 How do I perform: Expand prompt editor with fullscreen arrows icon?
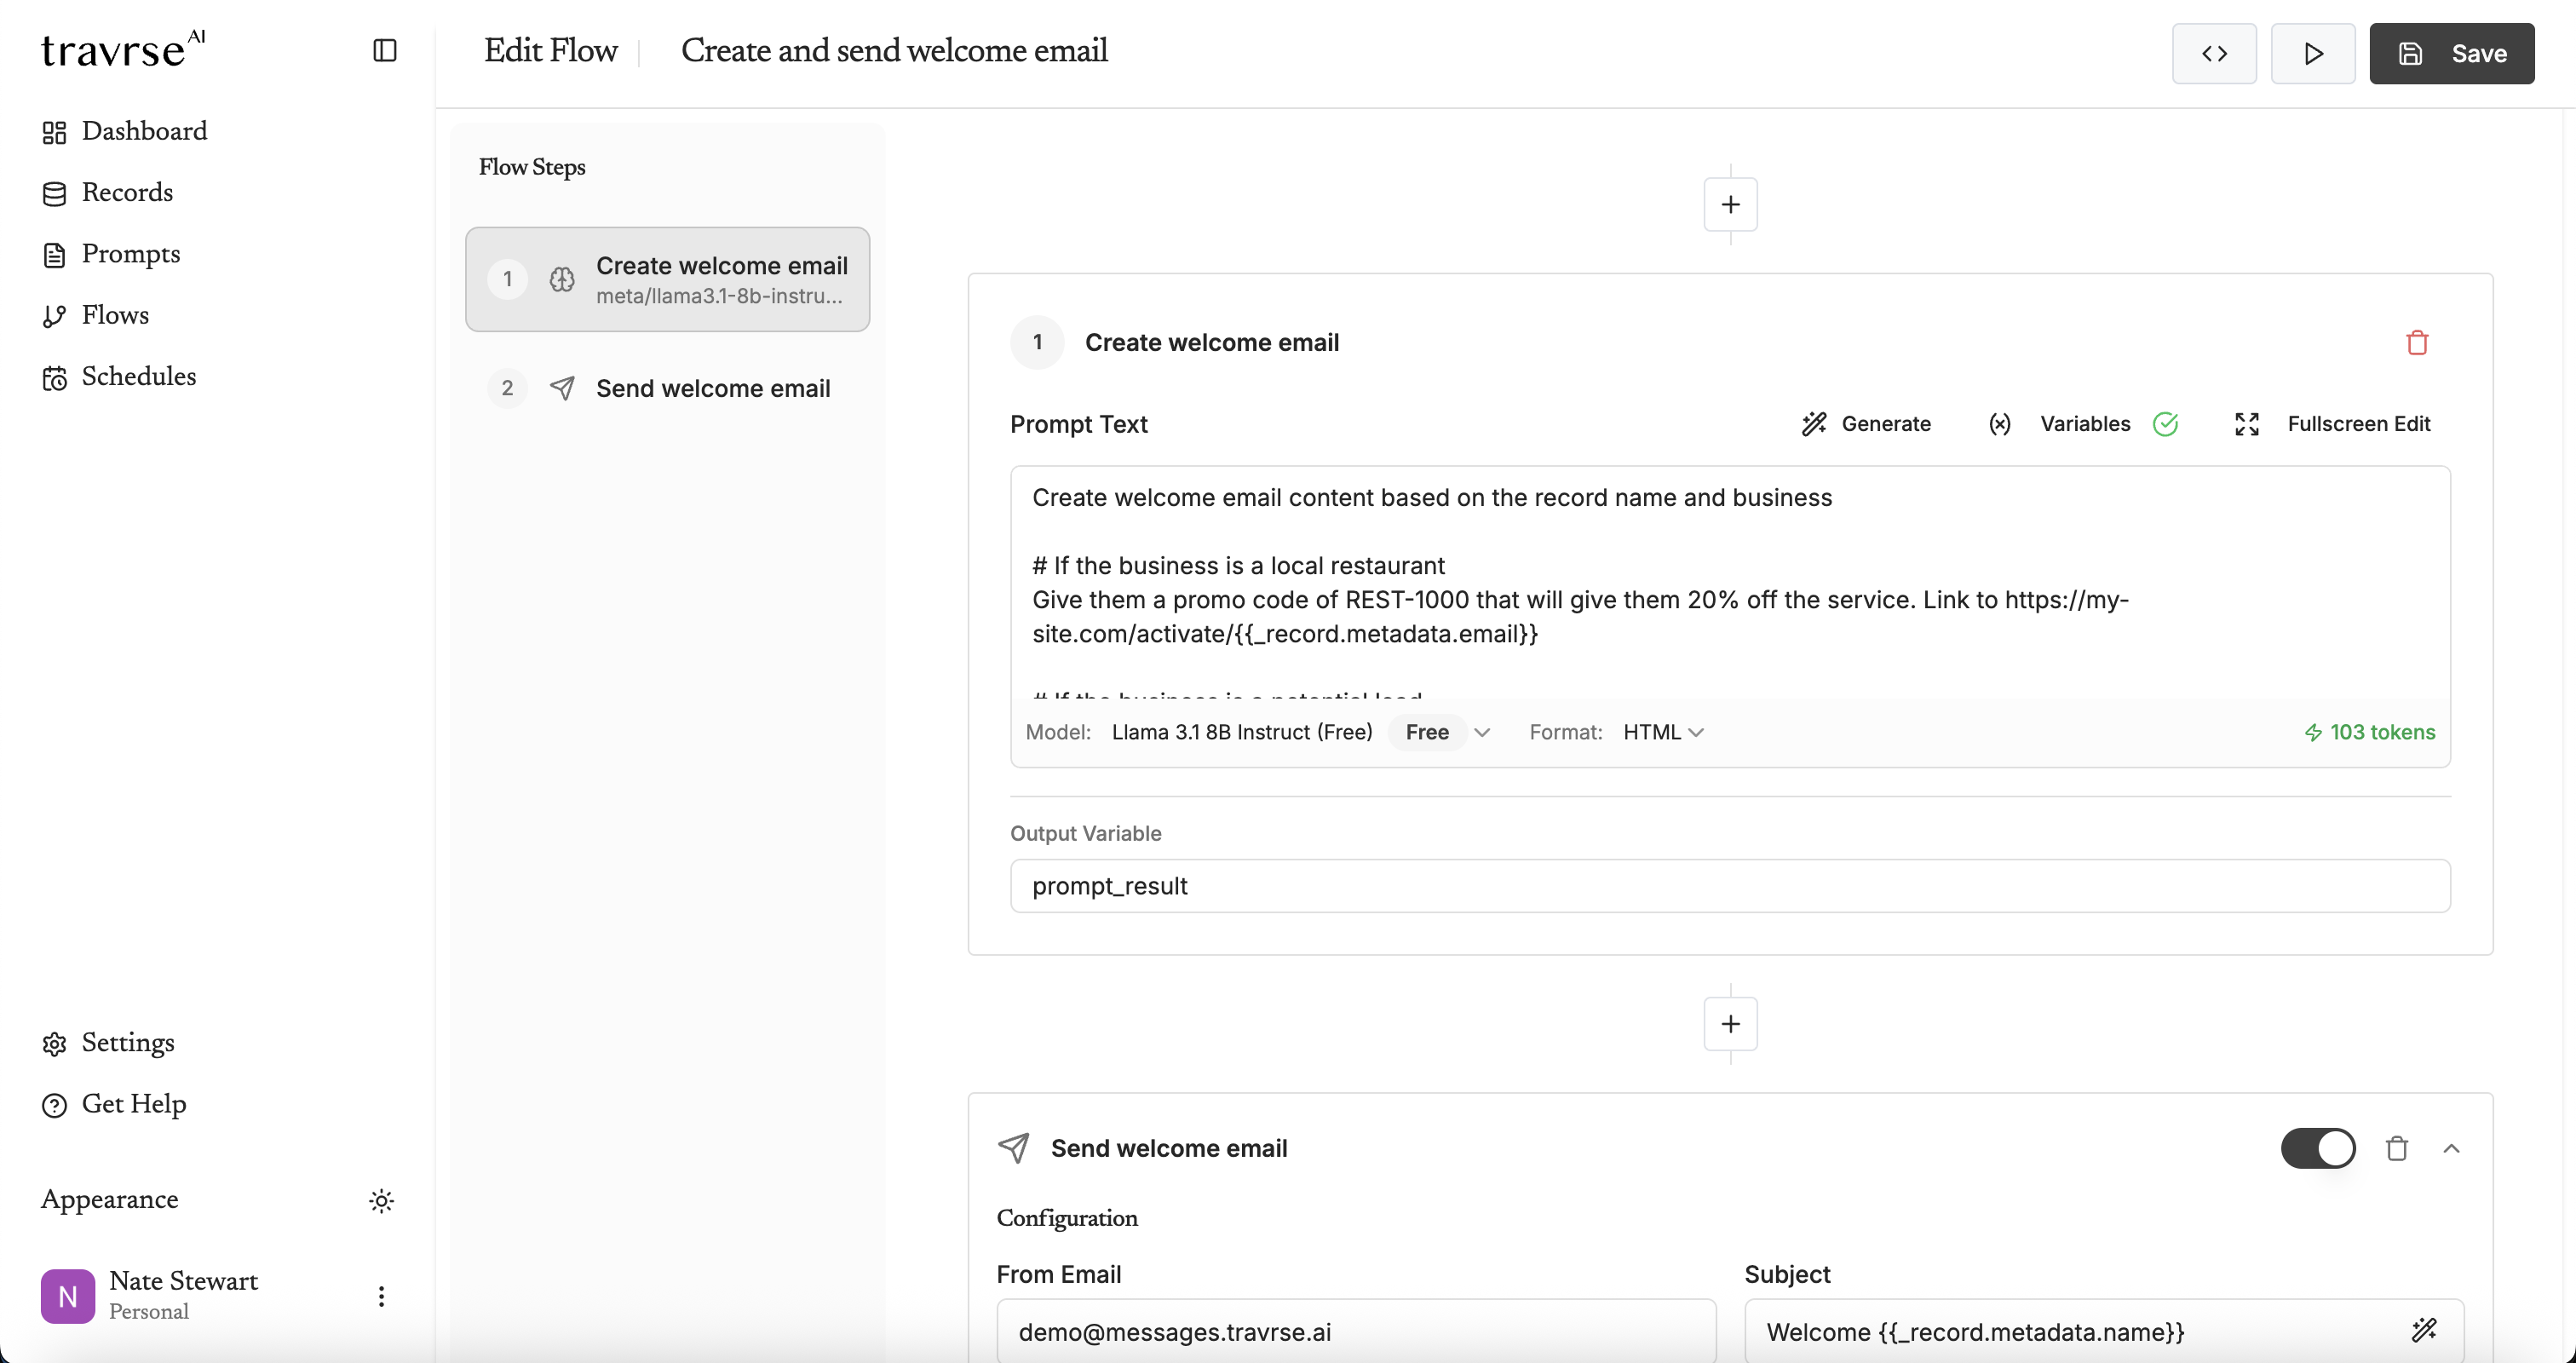pos(2246,424)
